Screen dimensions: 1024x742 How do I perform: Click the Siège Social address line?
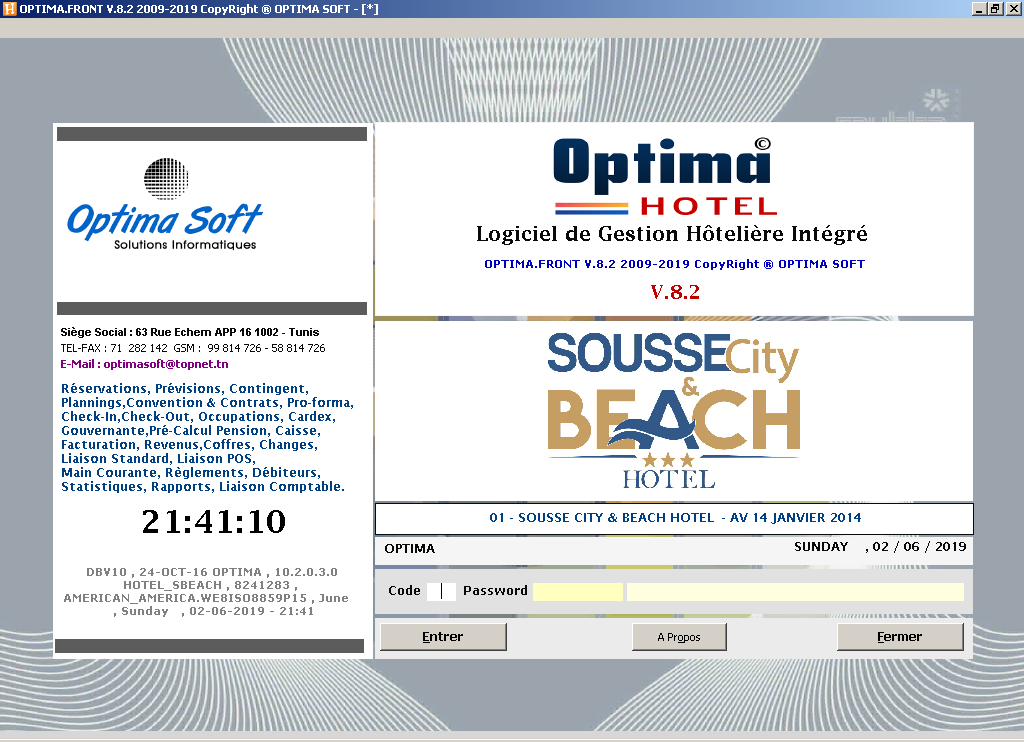click(x=190, y=332)
